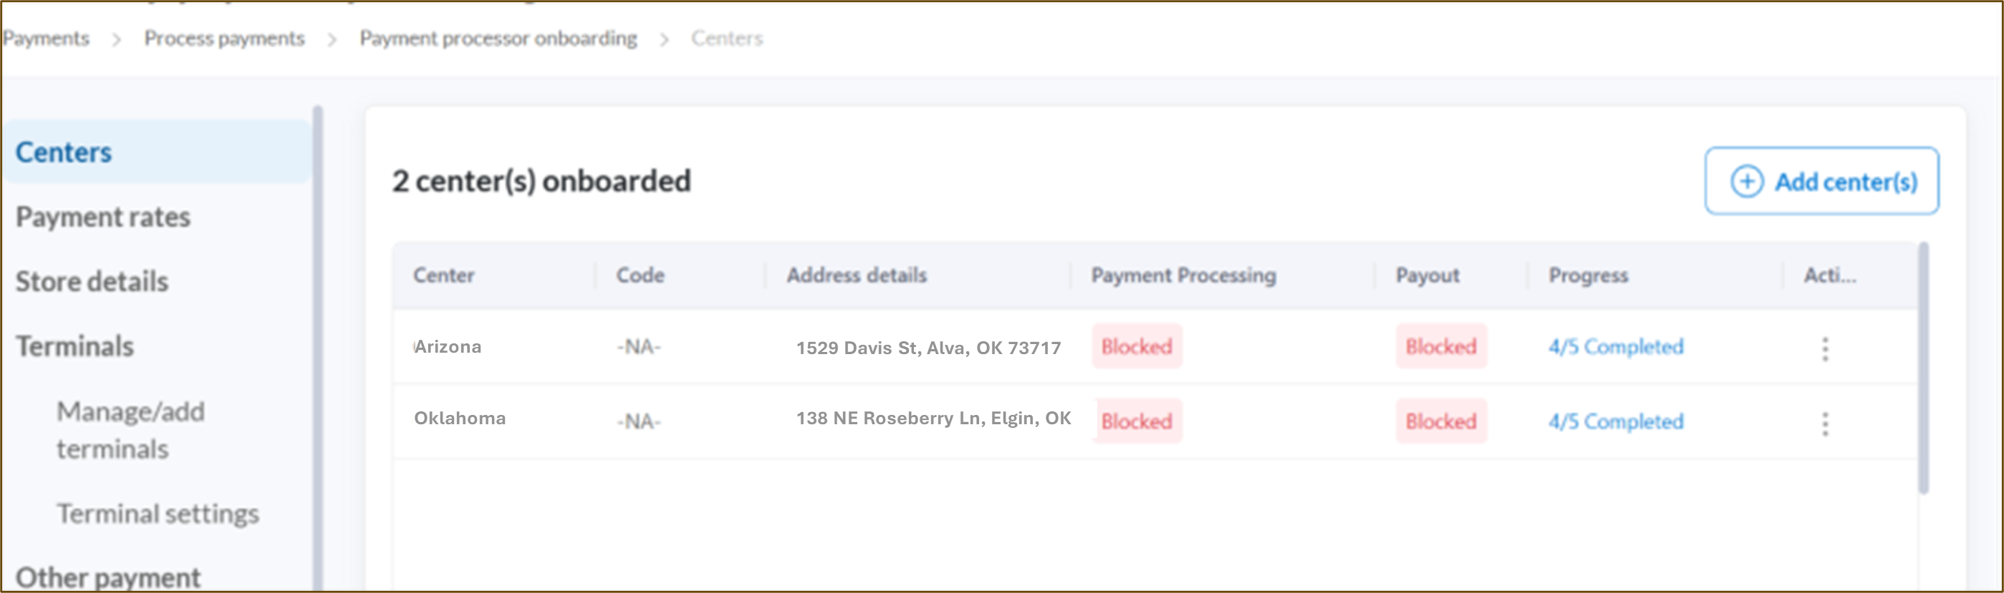This screenshot has width=2004, height=593.
Task: Navigate to Payments via the breadcrumb
Action: click(x=45, y=38)
